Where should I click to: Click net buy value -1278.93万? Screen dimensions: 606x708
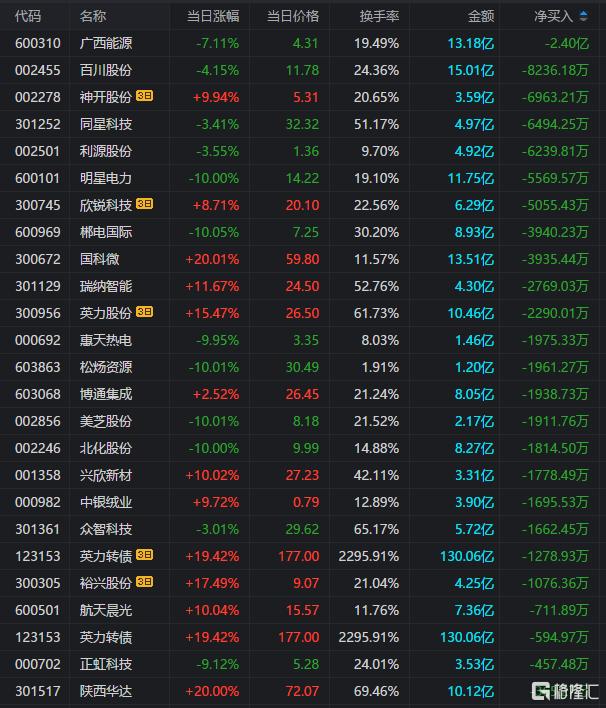click(x=555, y=556)
